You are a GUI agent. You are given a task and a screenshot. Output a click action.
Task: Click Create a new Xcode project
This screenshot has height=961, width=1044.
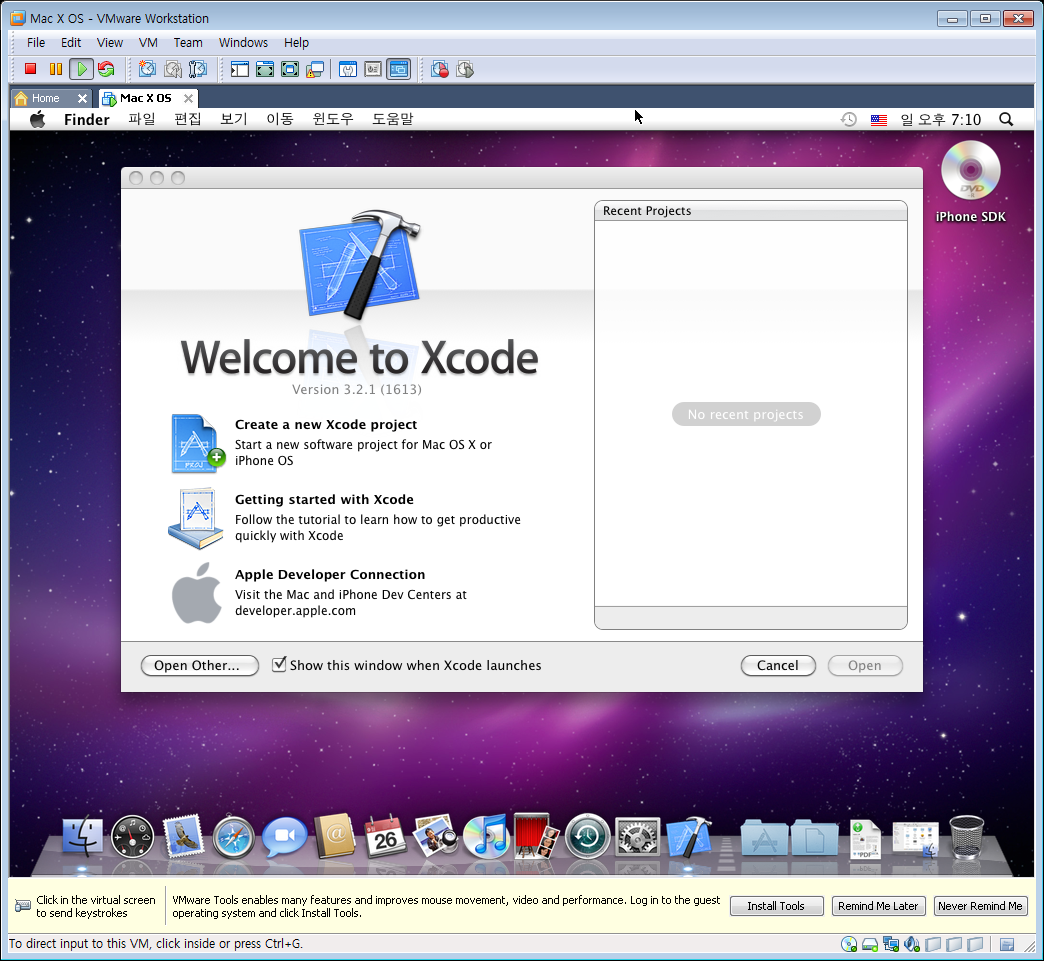point(326,424)
